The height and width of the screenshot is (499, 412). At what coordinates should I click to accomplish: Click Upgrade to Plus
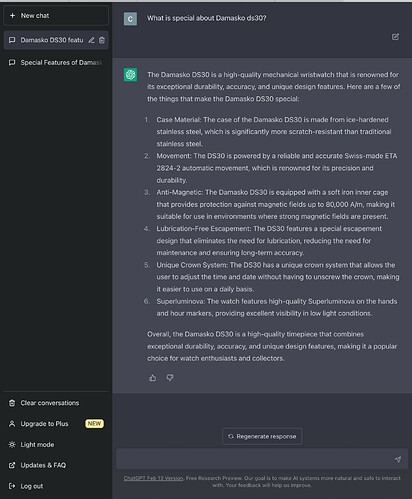click(x=39, y=423)
